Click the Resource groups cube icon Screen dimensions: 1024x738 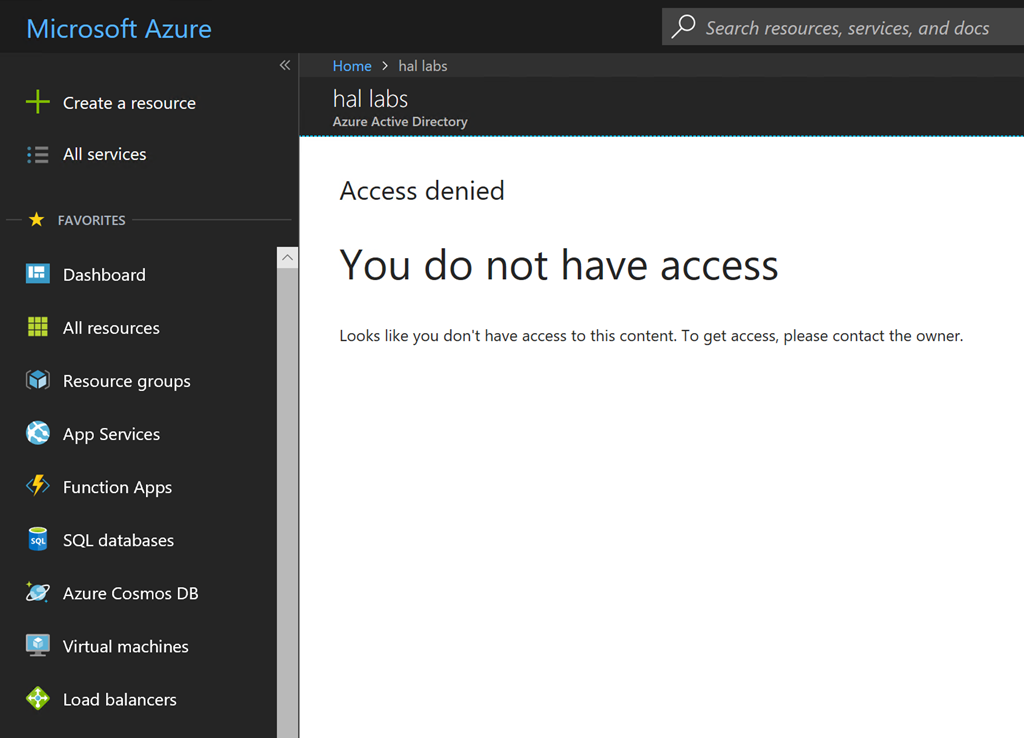pos(37,380)
